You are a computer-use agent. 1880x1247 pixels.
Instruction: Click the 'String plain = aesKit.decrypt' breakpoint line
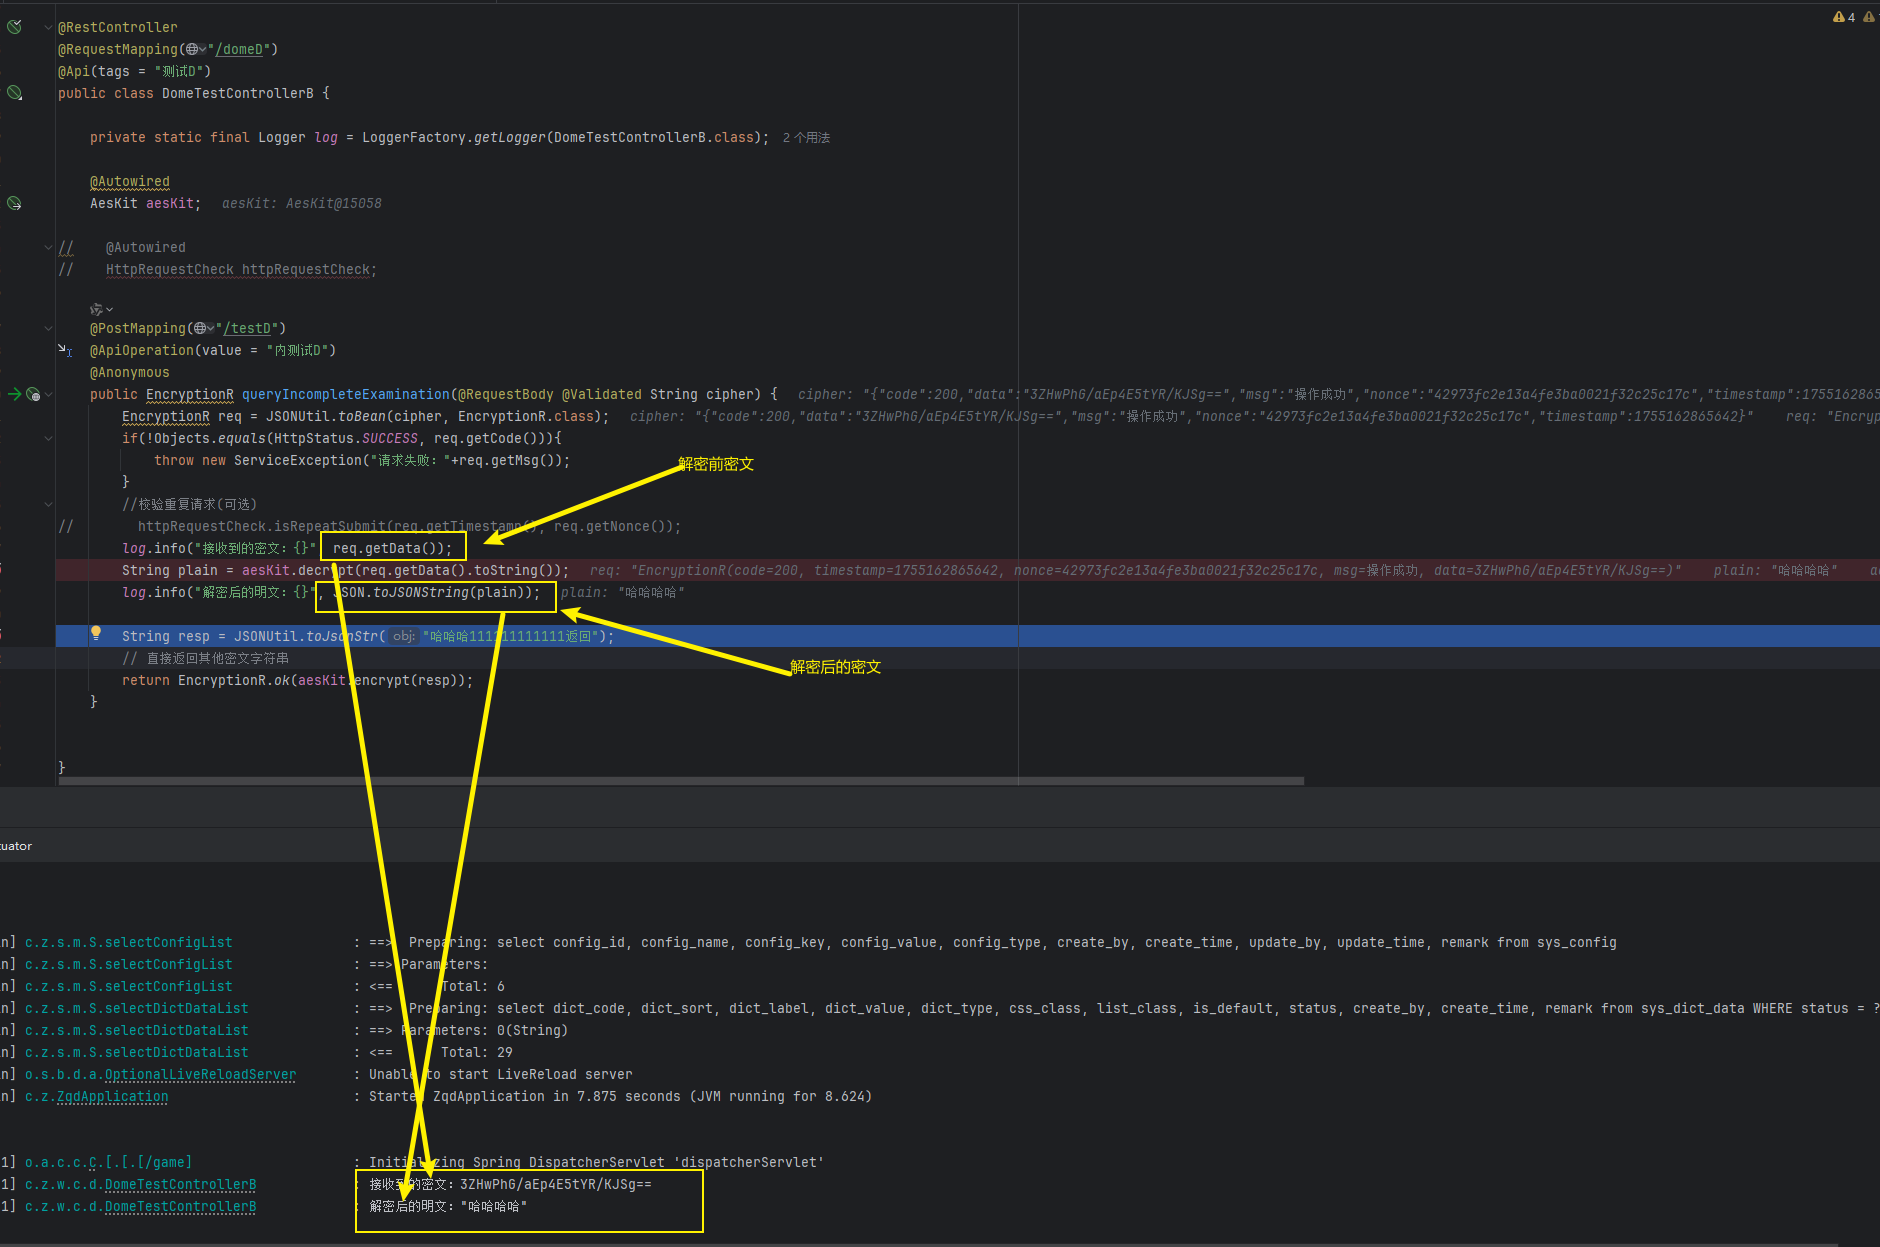pyautogui.click(x=345, y=570)
